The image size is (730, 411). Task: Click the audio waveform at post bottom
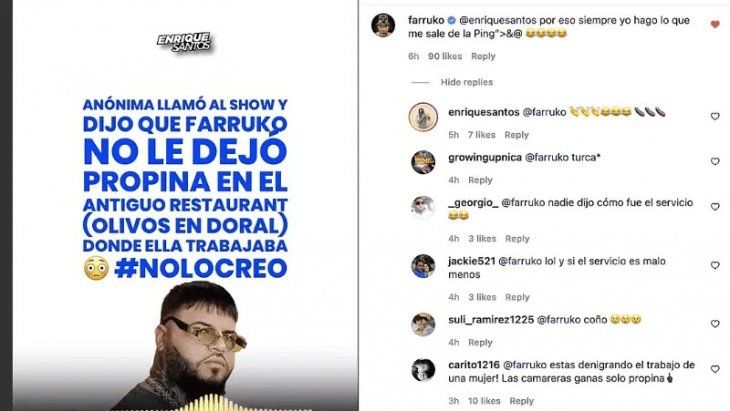(212, 404)
